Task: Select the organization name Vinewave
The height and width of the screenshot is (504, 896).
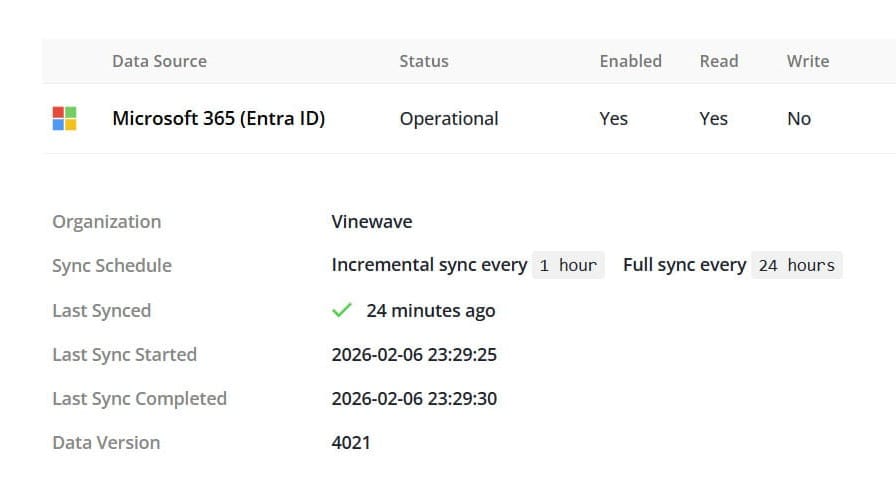Action: click(x=372, y=222)
